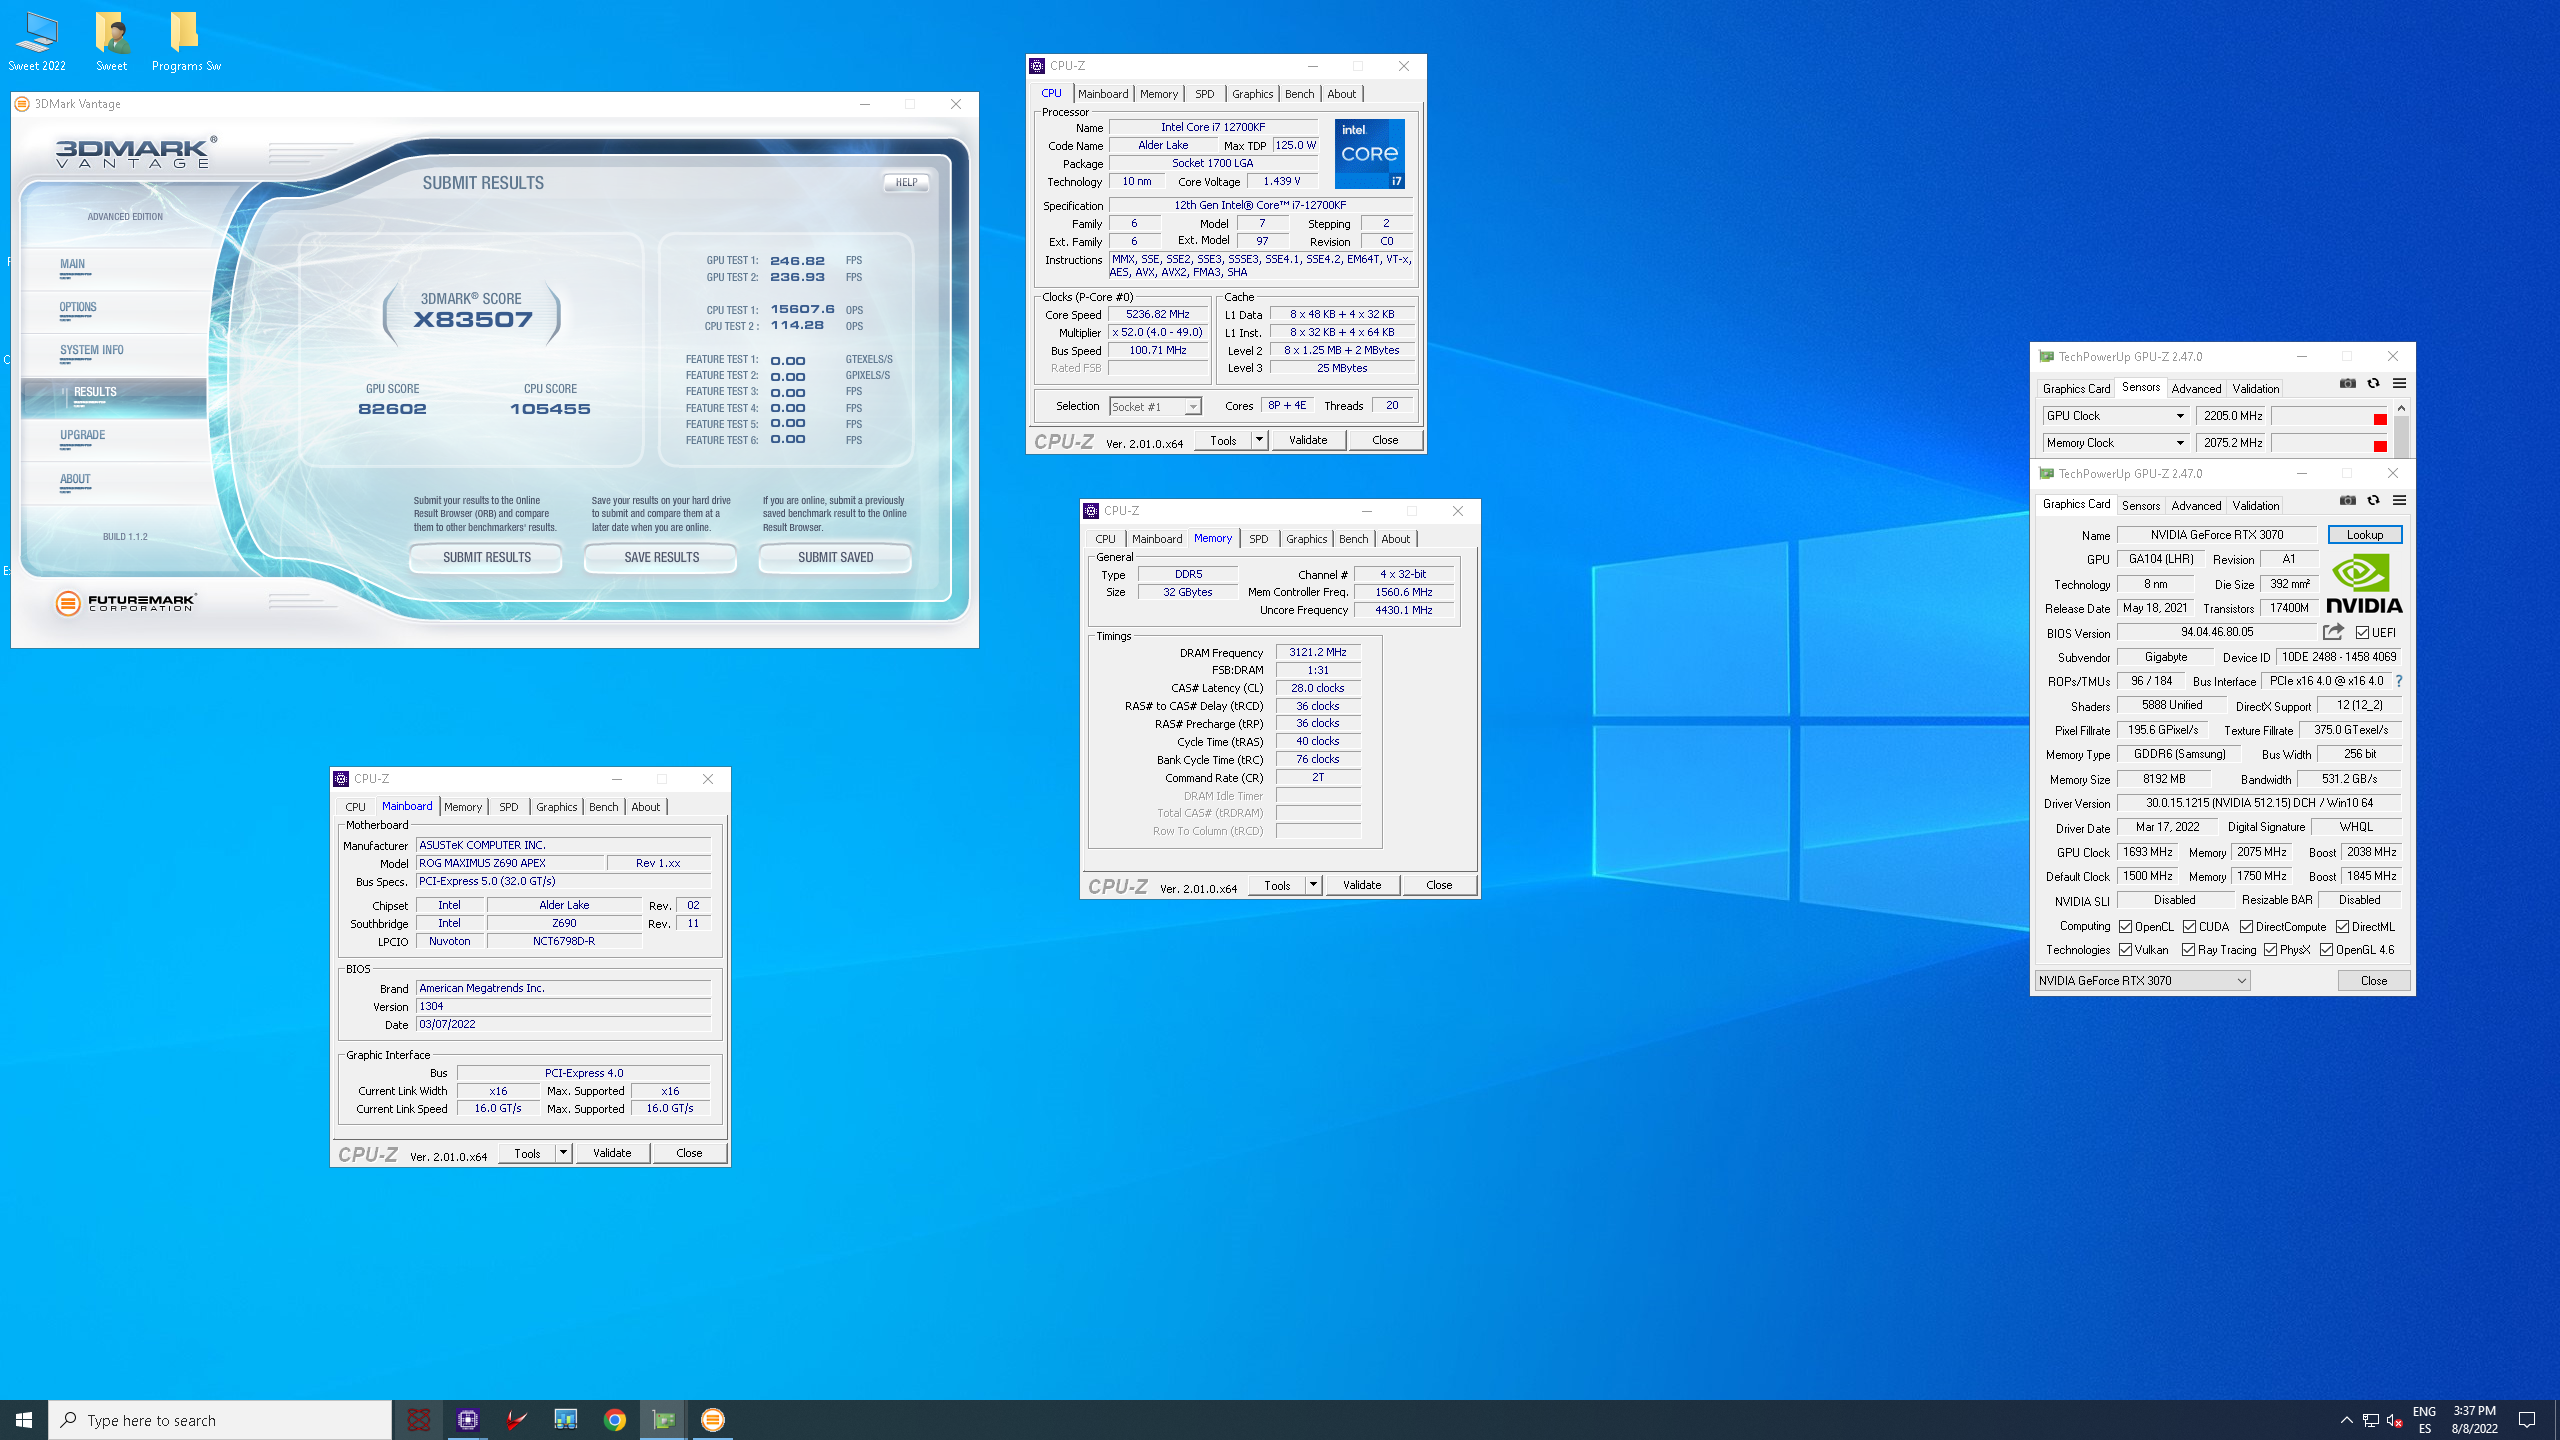
Task: Toggle the Ray Tracing checkbox
Action: 2189,950
